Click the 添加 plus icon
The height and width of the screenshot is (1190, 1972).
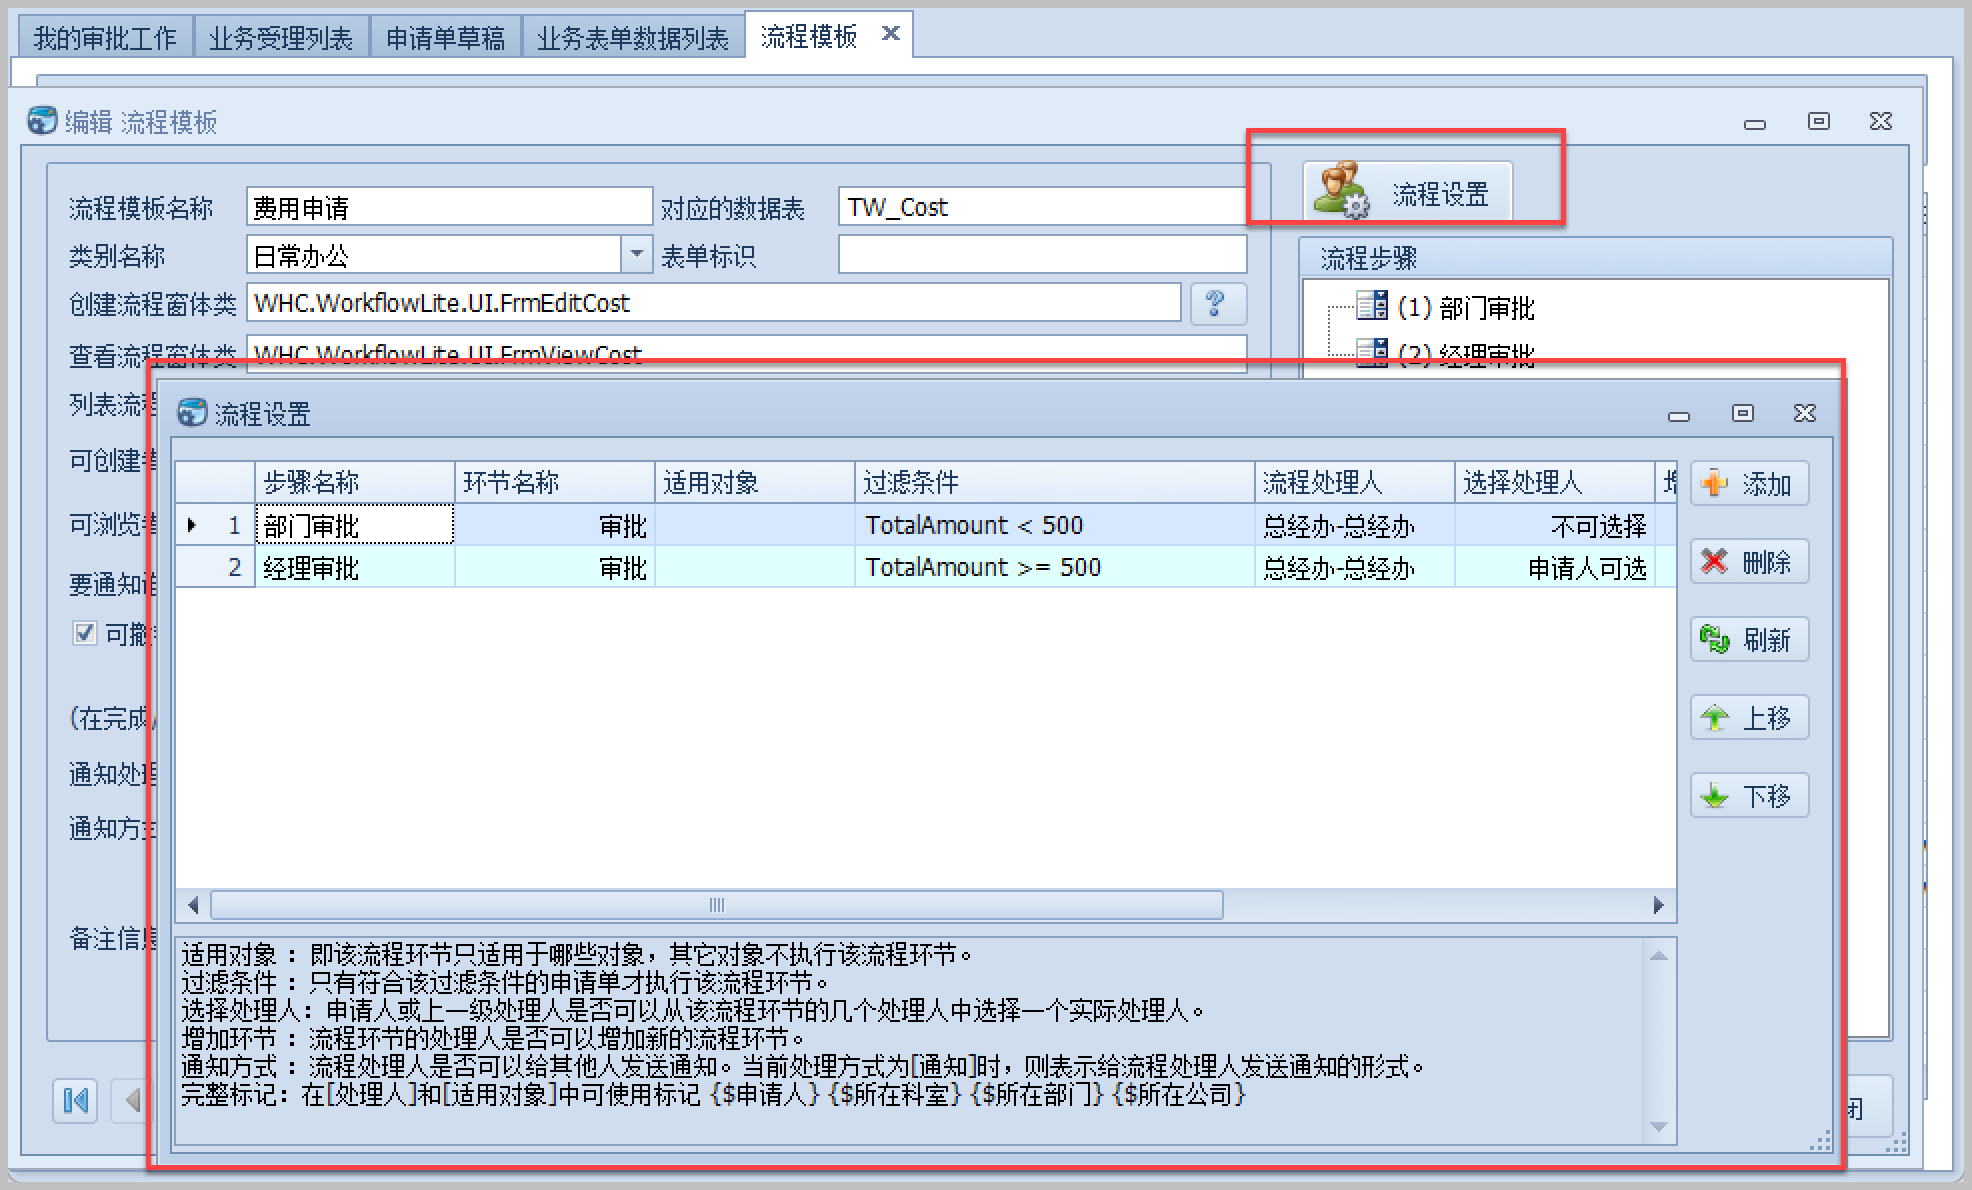[1714, 484]
